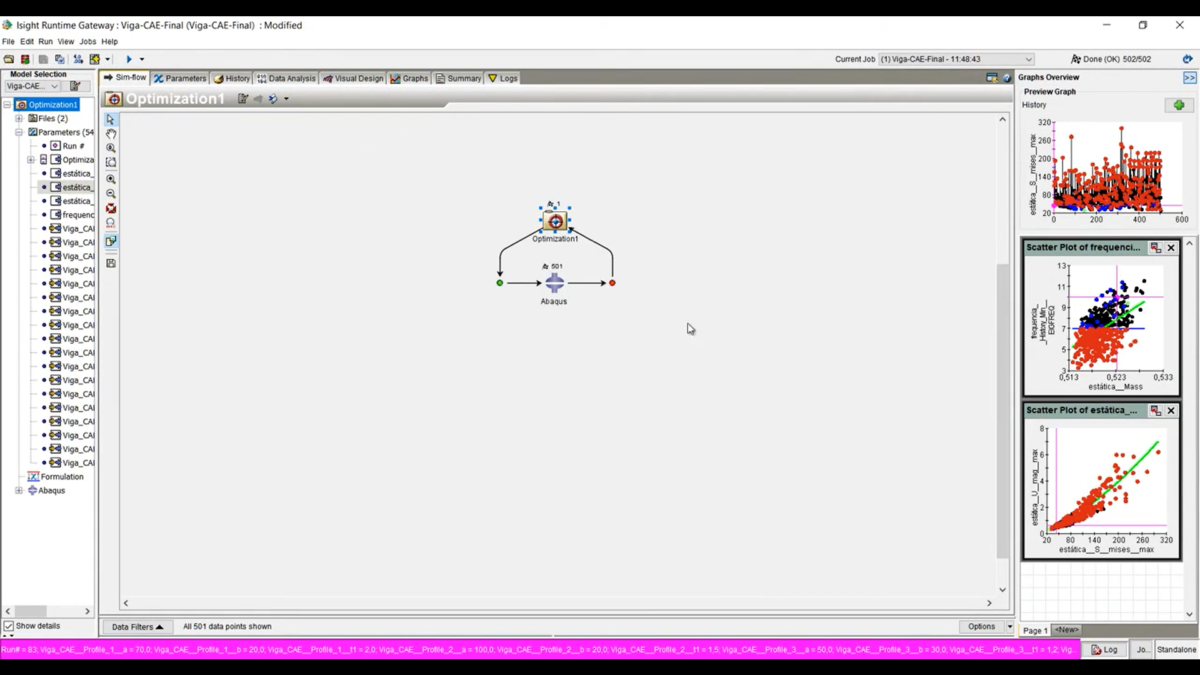This screenshot has height=675, width=1200.
Task: Open the dropdown arrow next to the Options button
Action: pos(1009,627)
